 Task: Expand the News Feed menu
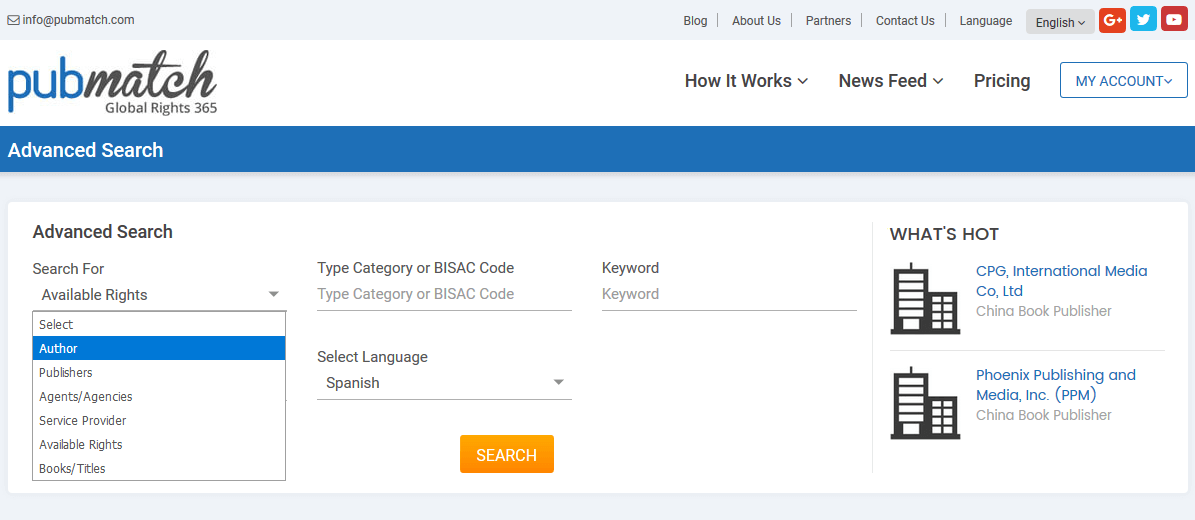point(891,81)
